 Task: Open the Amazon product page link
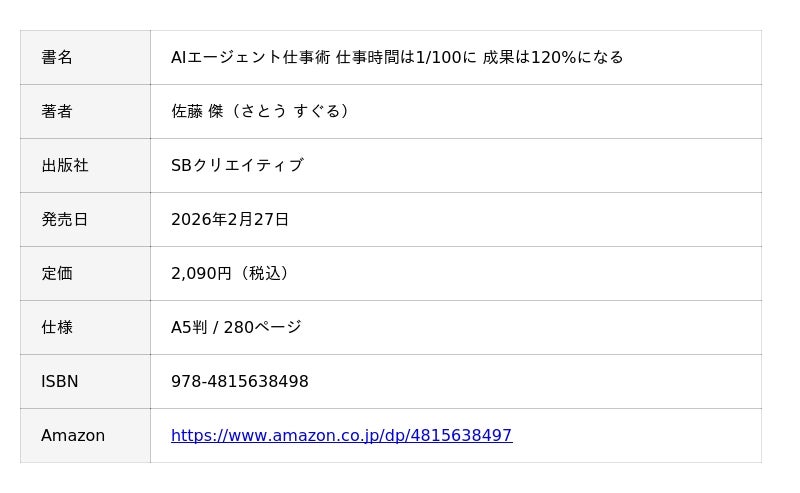pos(341,436)
